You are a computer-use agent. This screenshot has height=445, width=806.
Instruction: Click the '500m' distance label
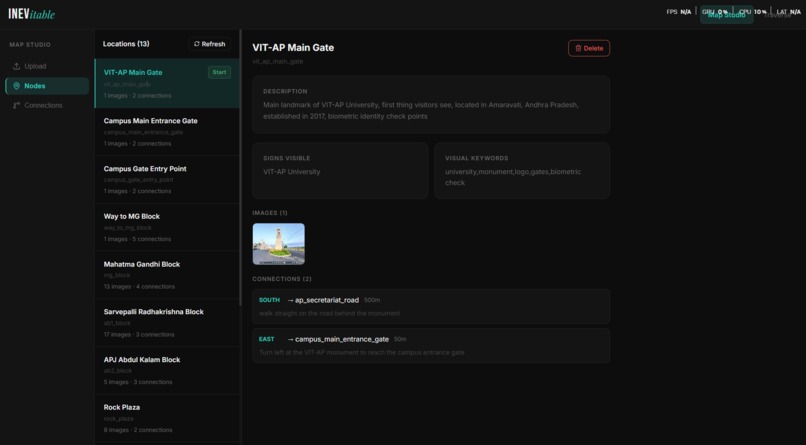[372, 300]
